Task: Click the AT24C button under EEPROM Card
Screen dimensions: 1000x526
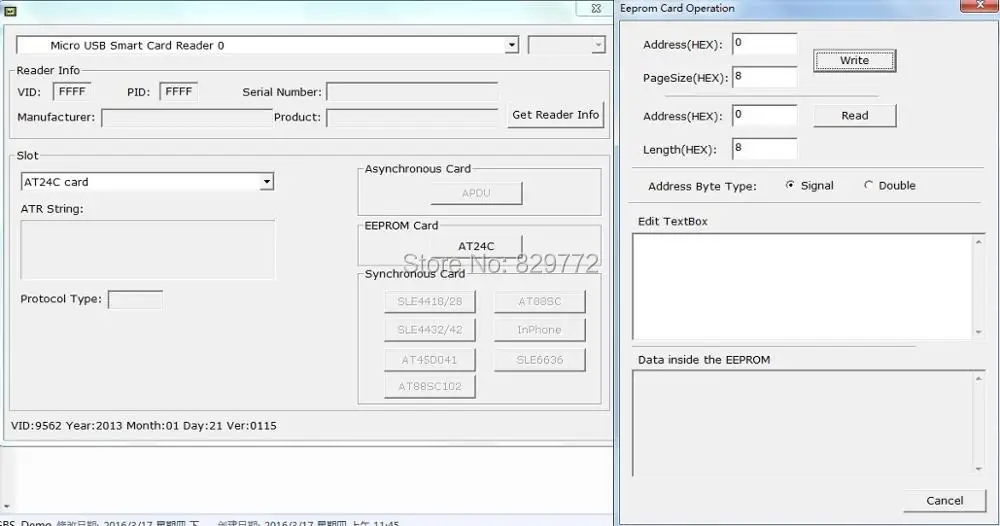Action: 476,246
